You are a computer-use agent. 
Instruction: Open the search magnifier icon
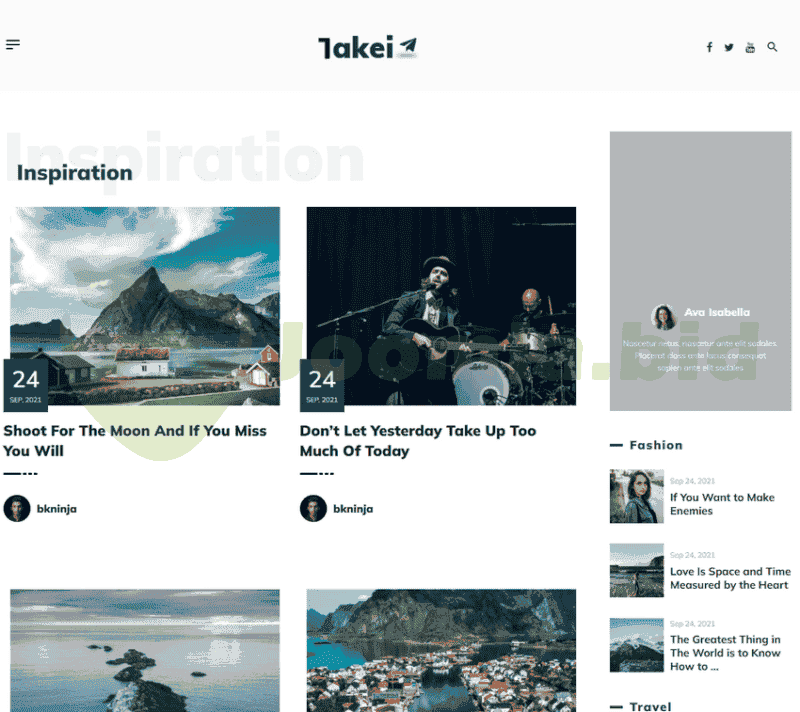pyautogui.click(x=772, y=47)
